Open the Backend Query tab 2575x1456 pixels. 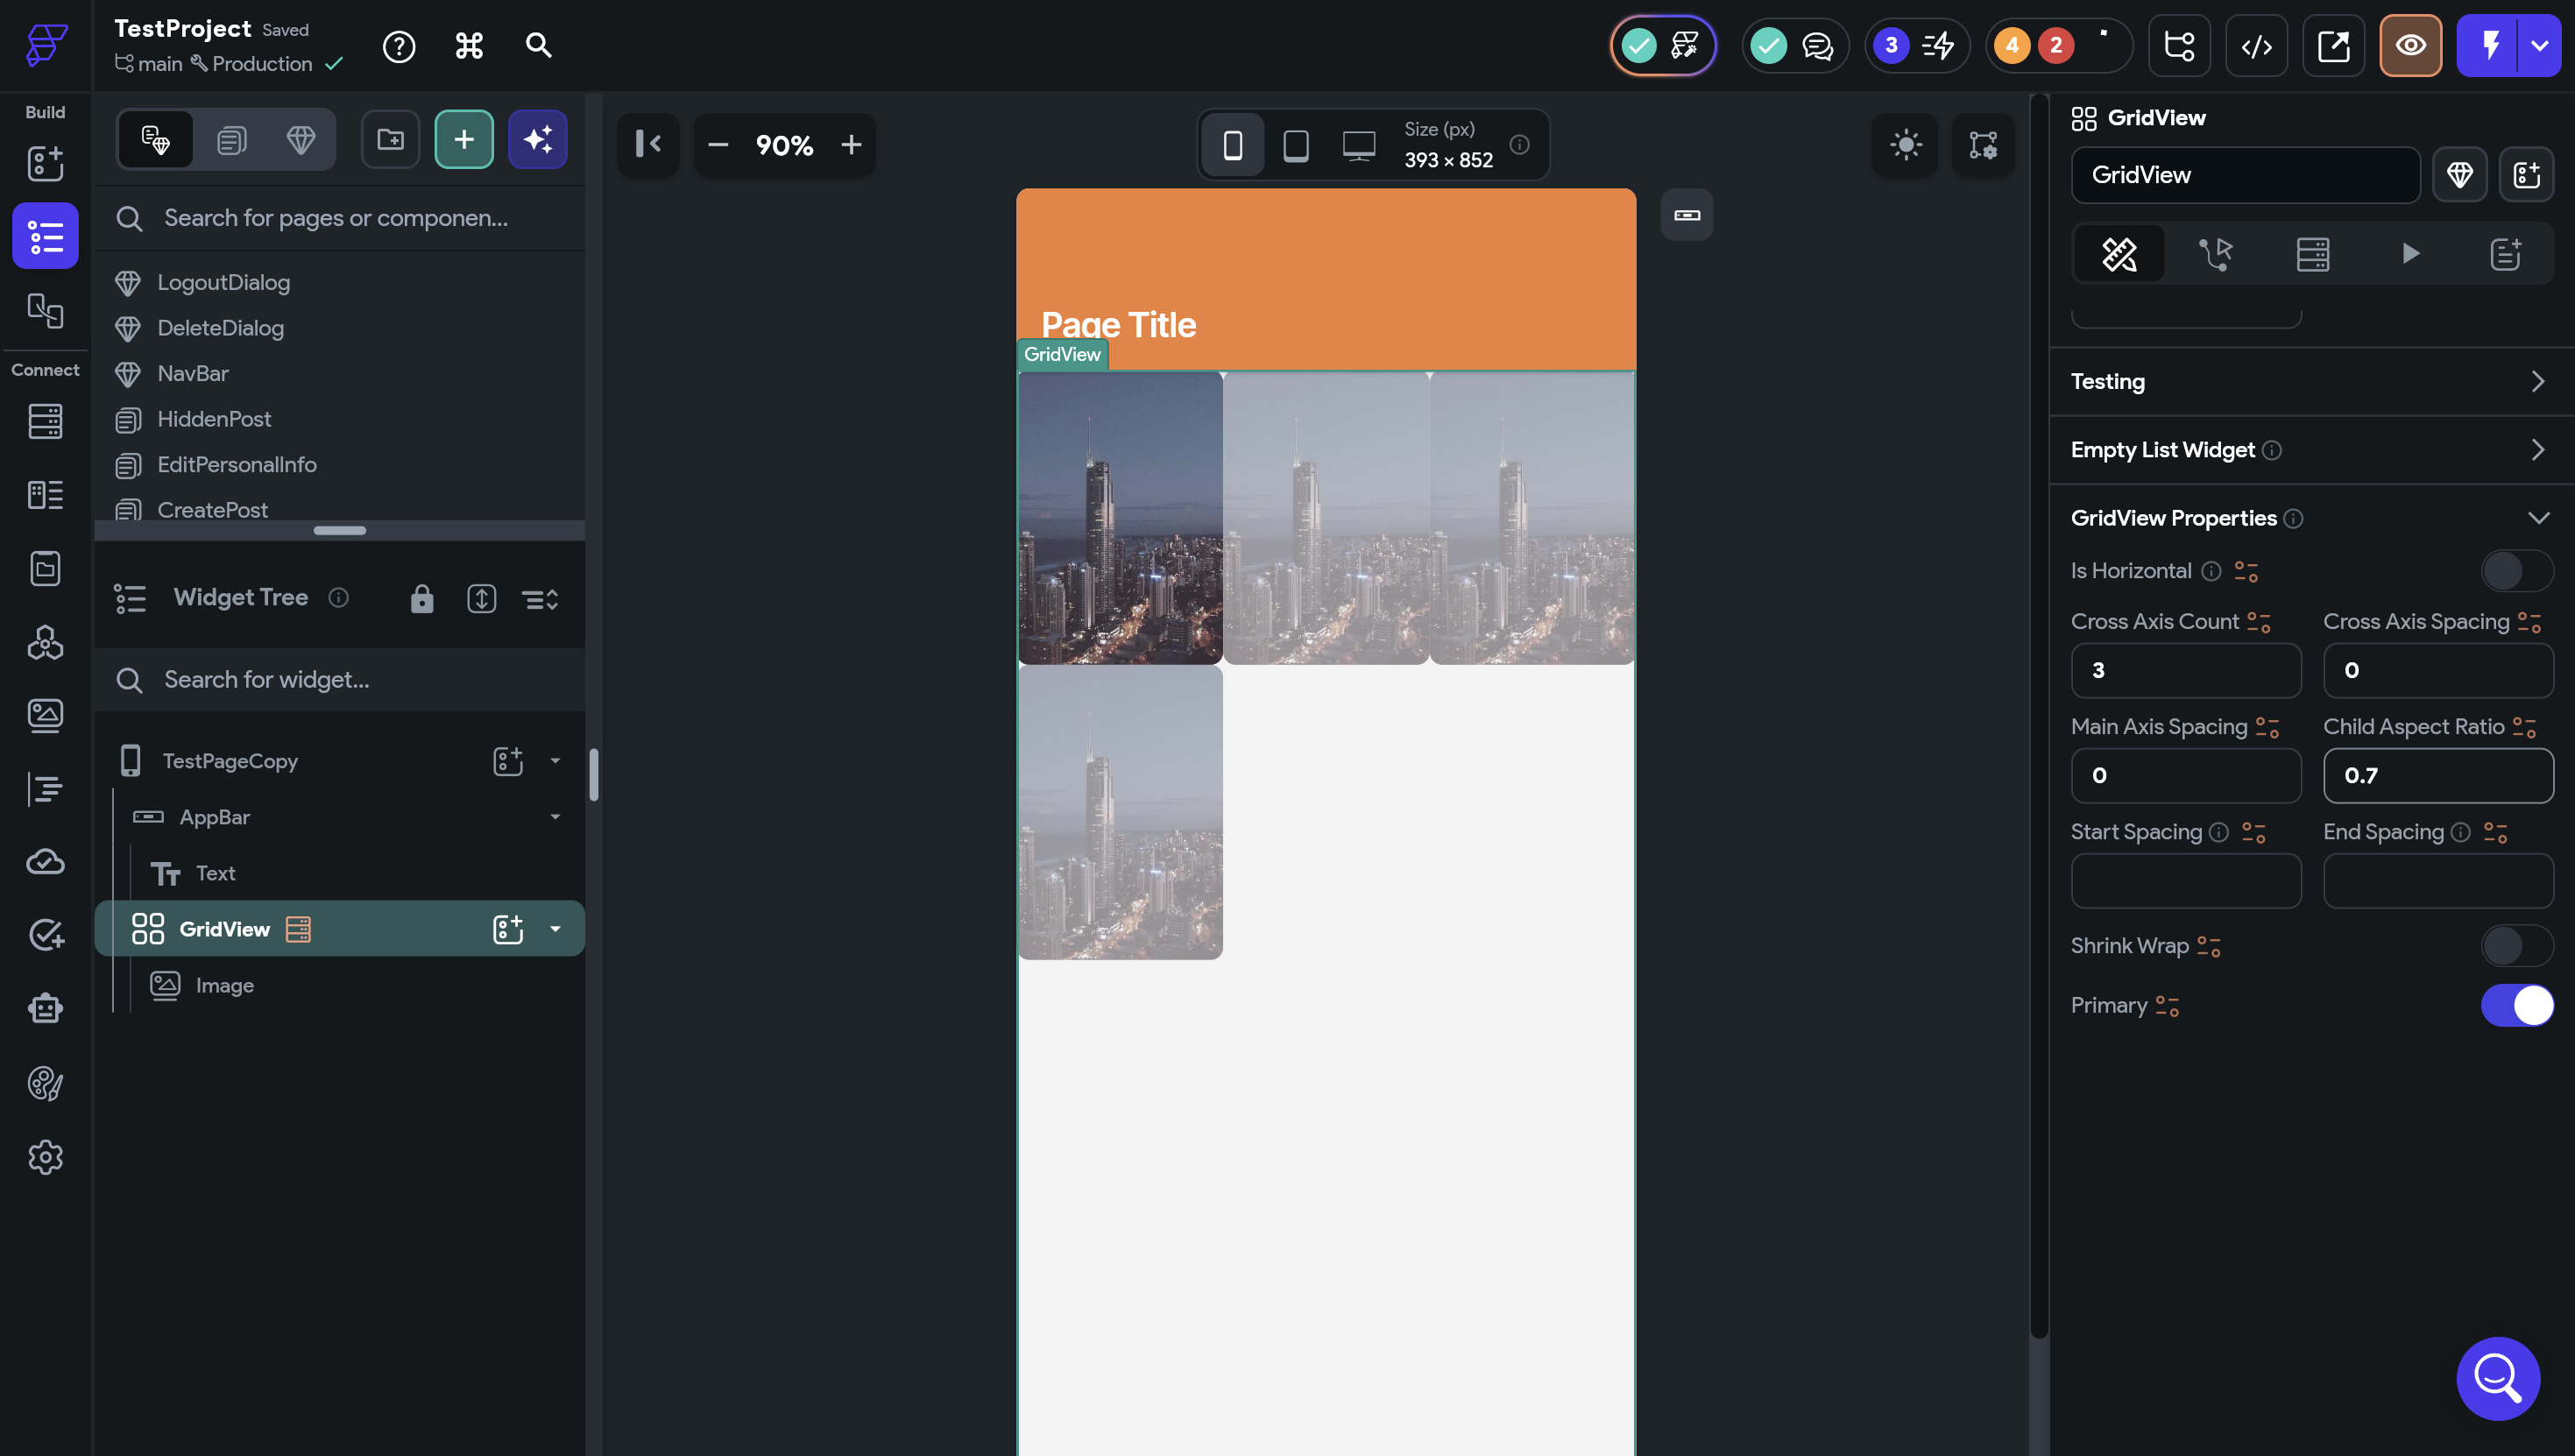click(x=2312, y=254)
